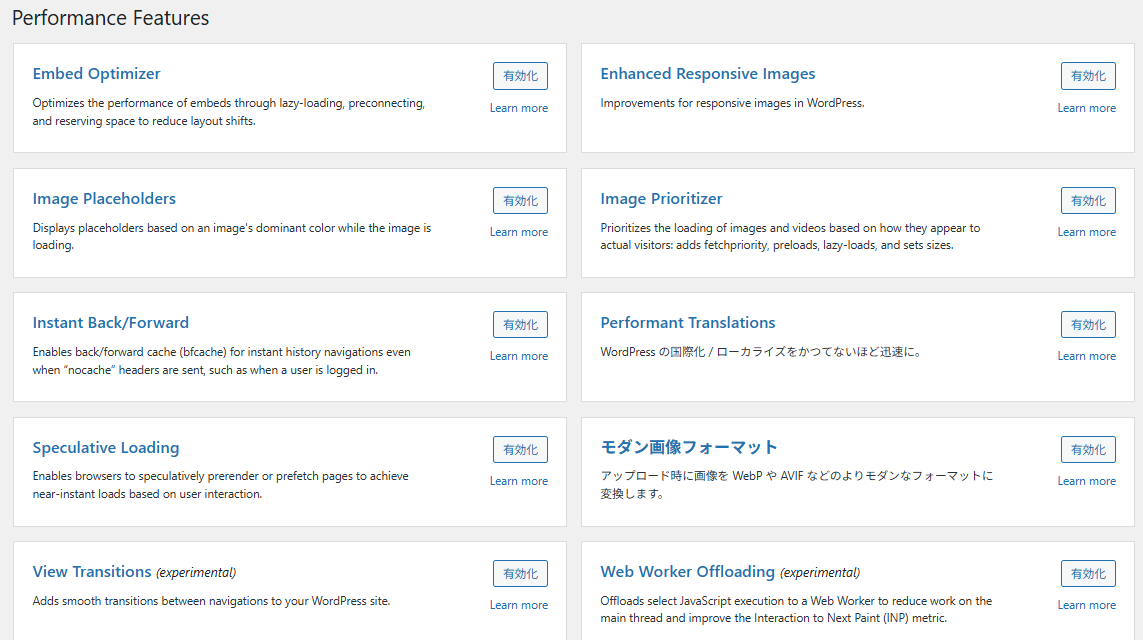
Task: Open Embed Optimizer title link
Action: [x=96, y=74]
